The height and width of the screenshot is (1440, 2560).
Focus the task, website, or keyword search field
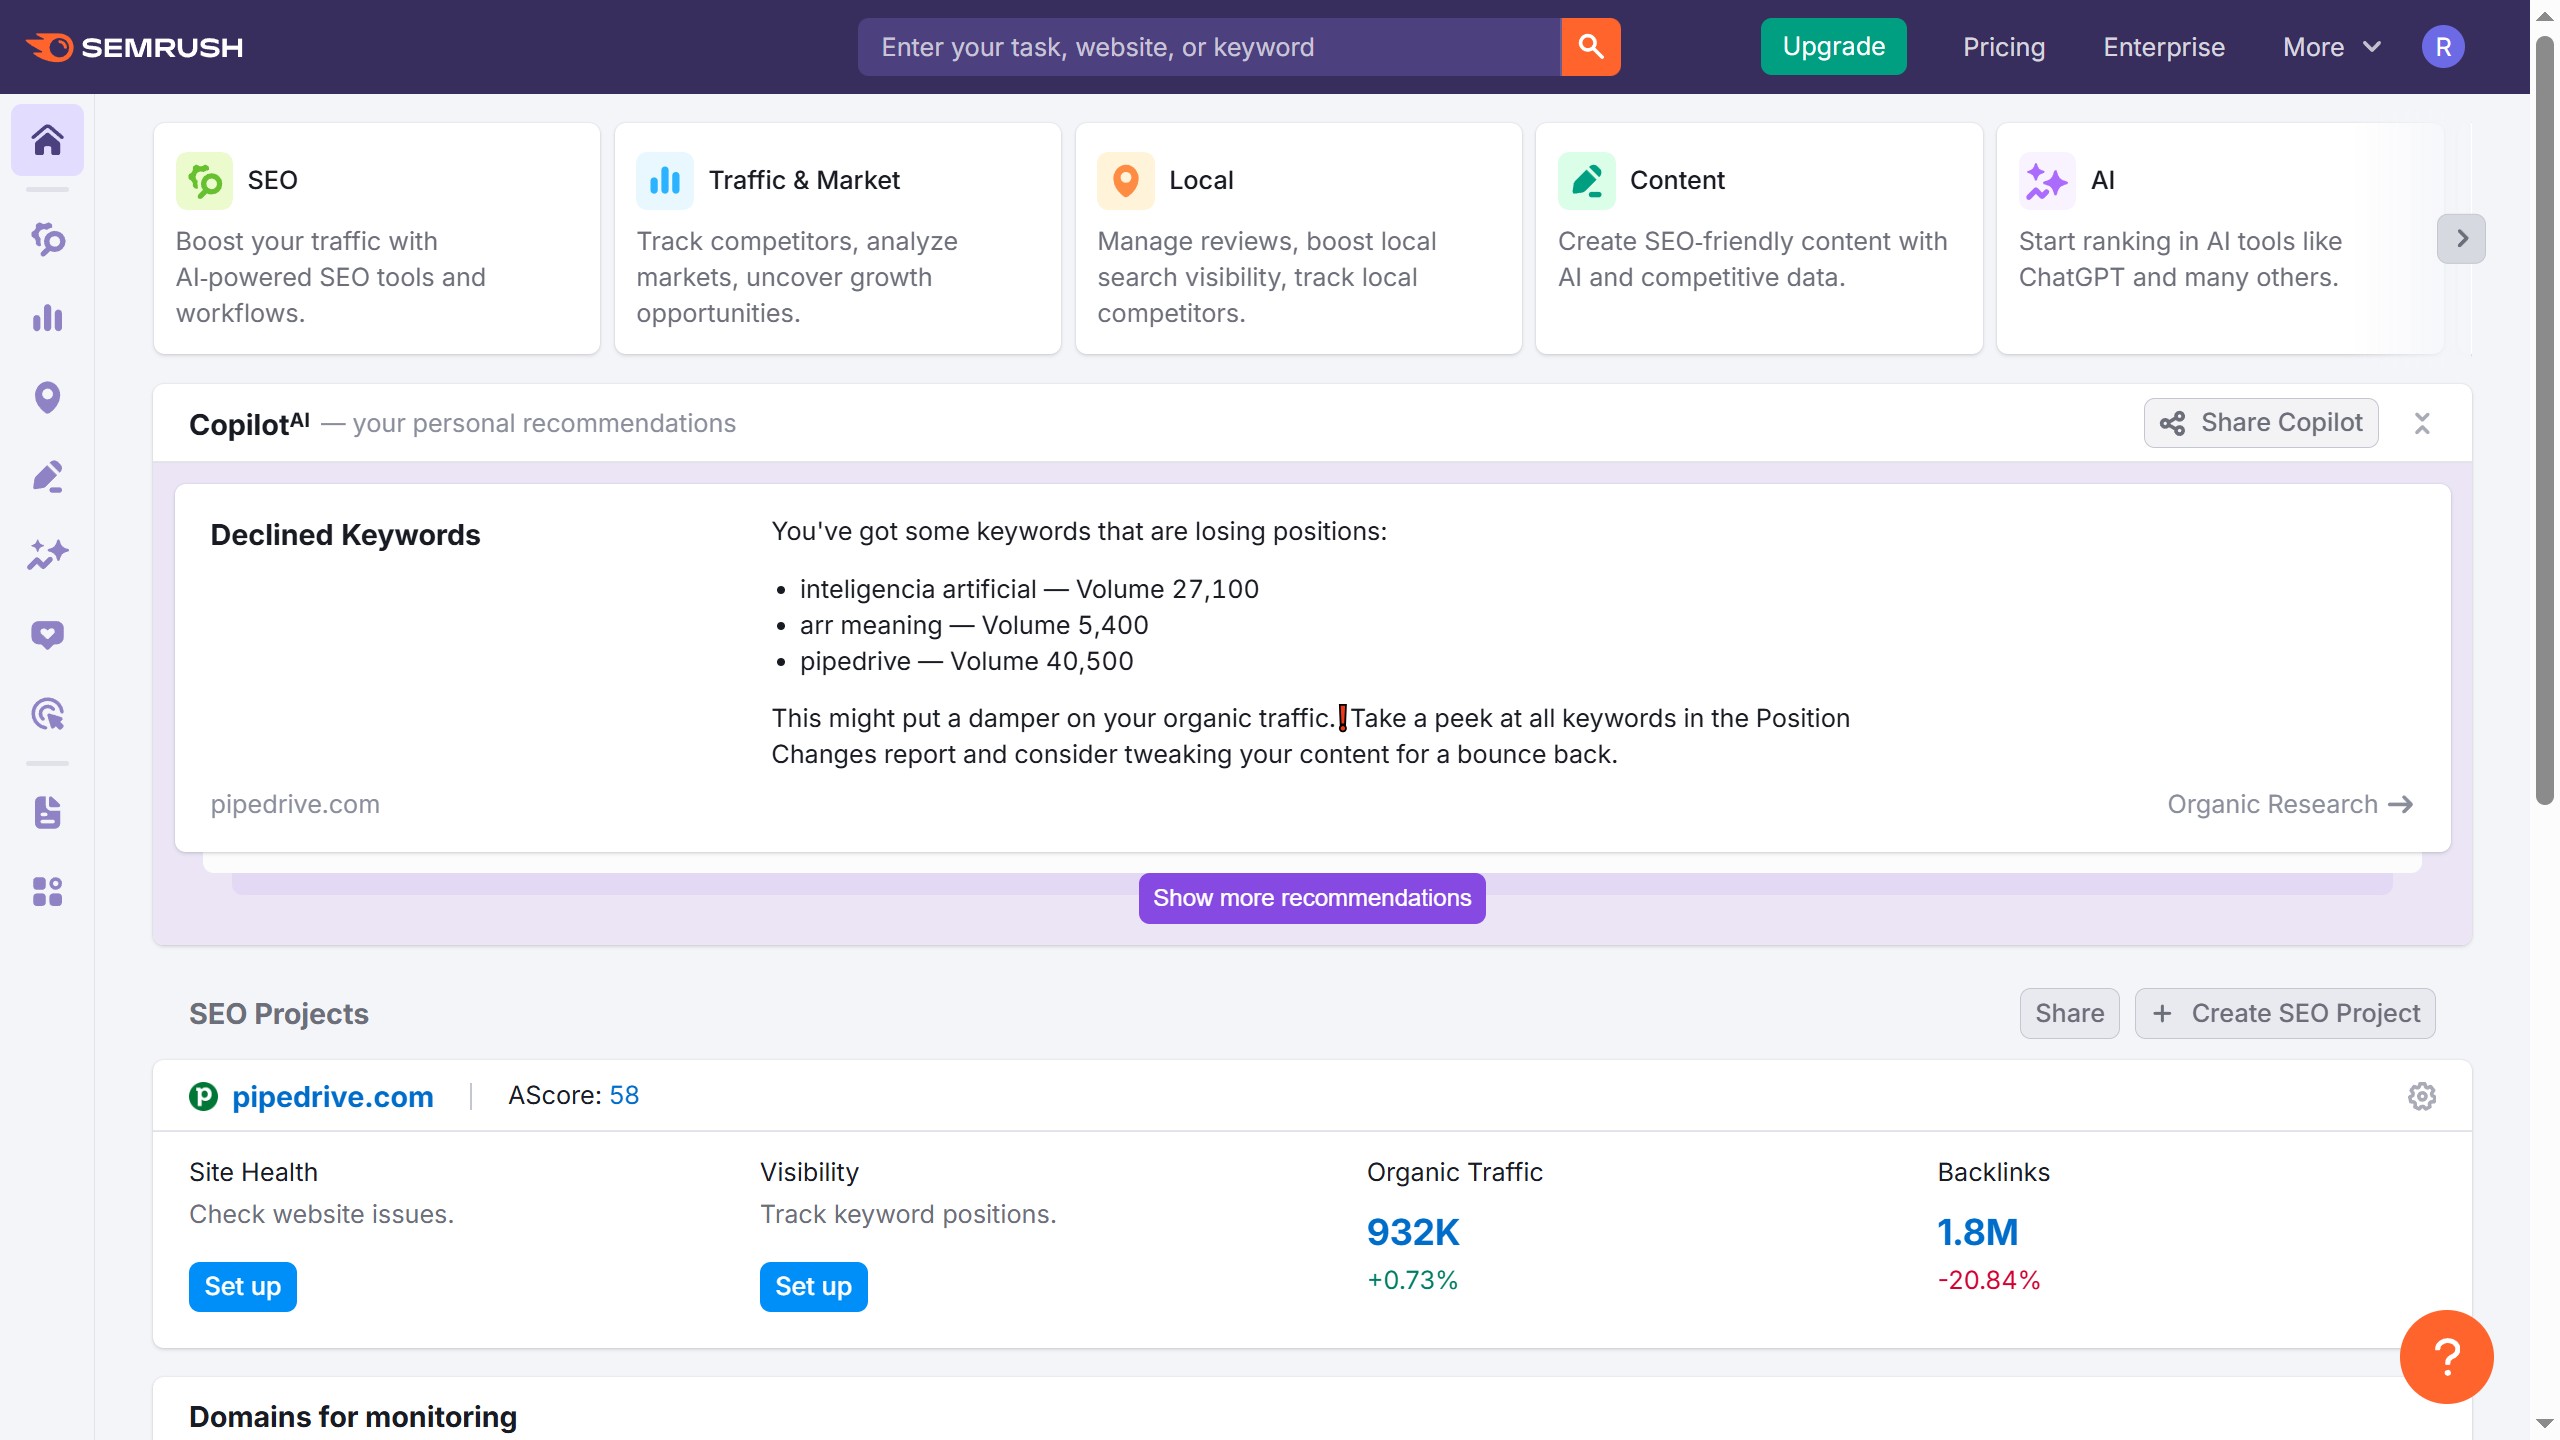tap(1209, 47)
